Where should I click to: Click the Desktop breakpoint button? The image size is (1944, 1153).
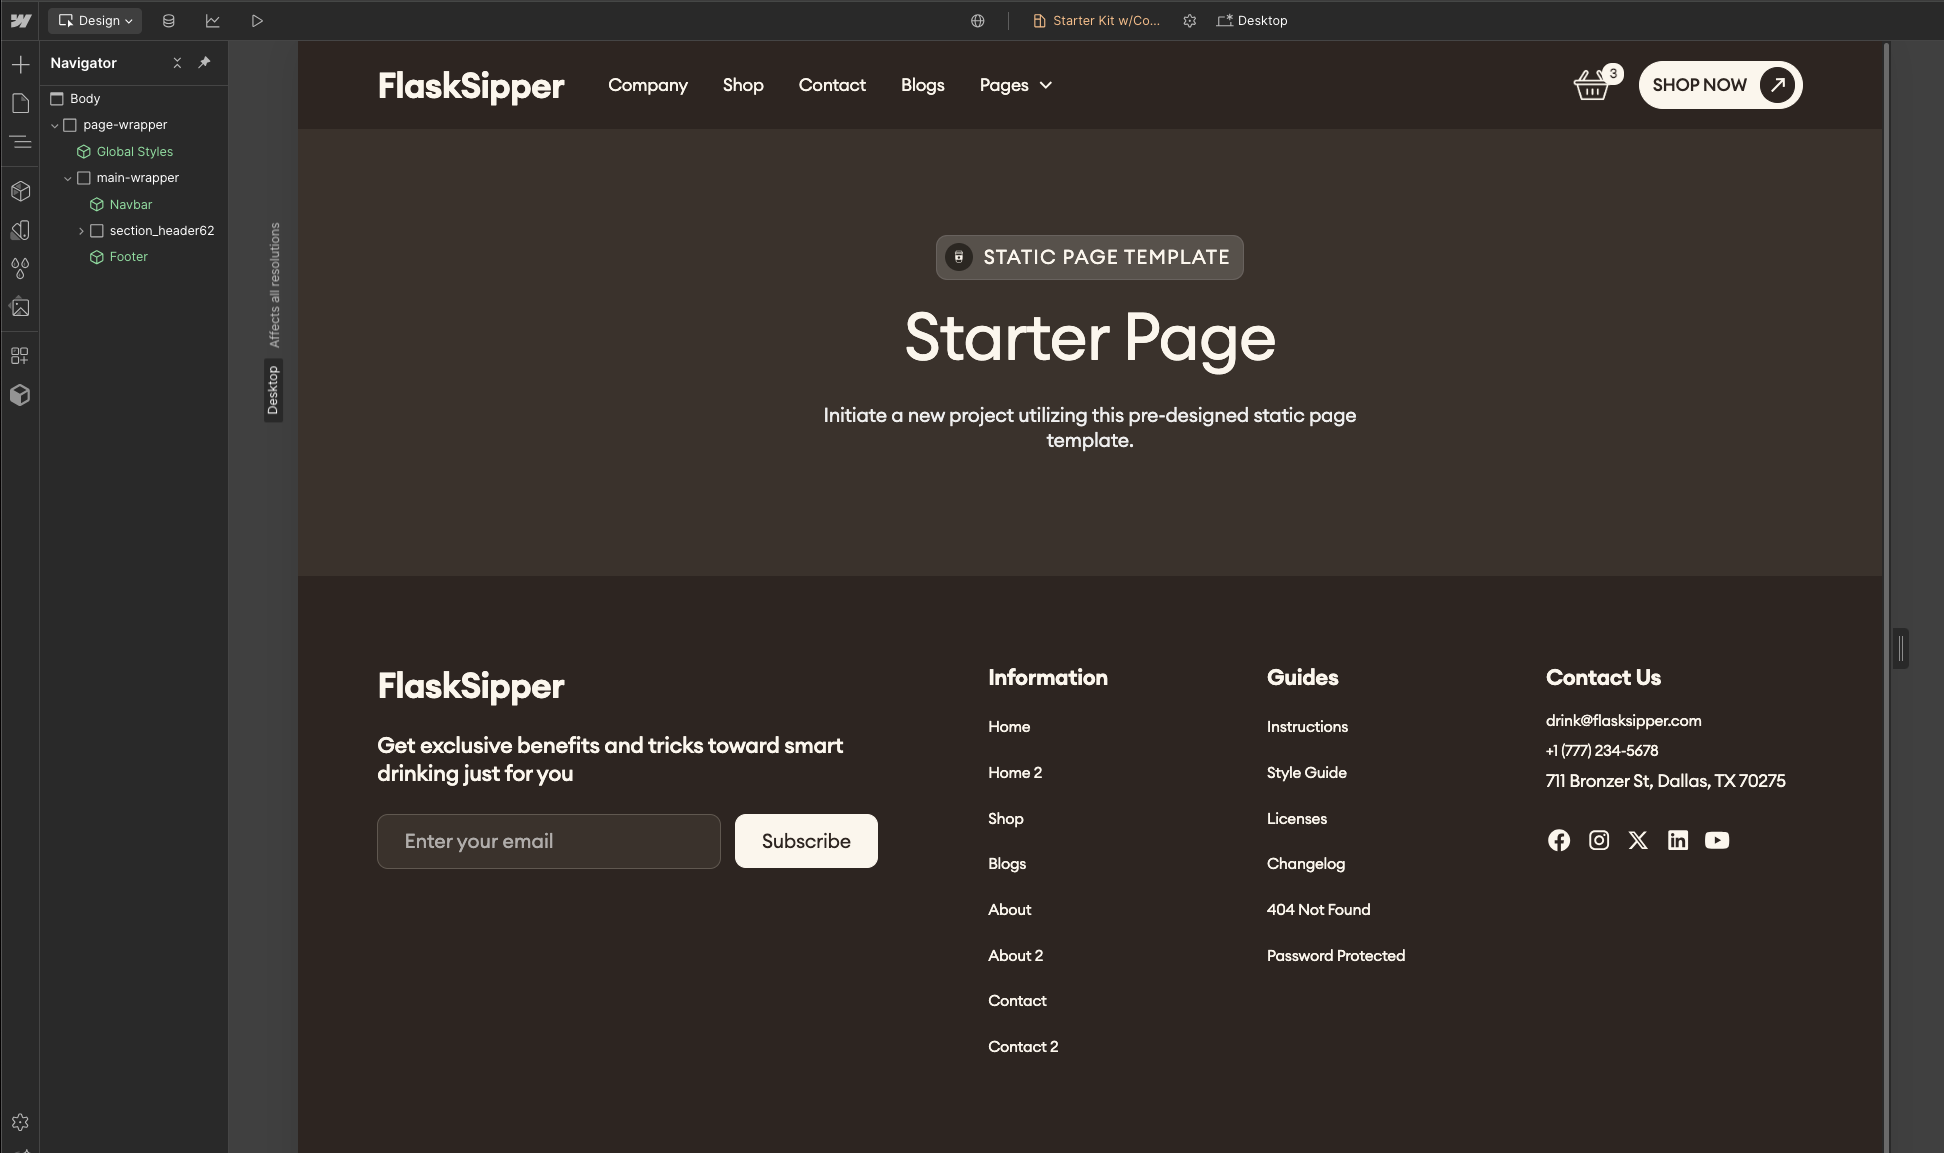coord(1252,21)
